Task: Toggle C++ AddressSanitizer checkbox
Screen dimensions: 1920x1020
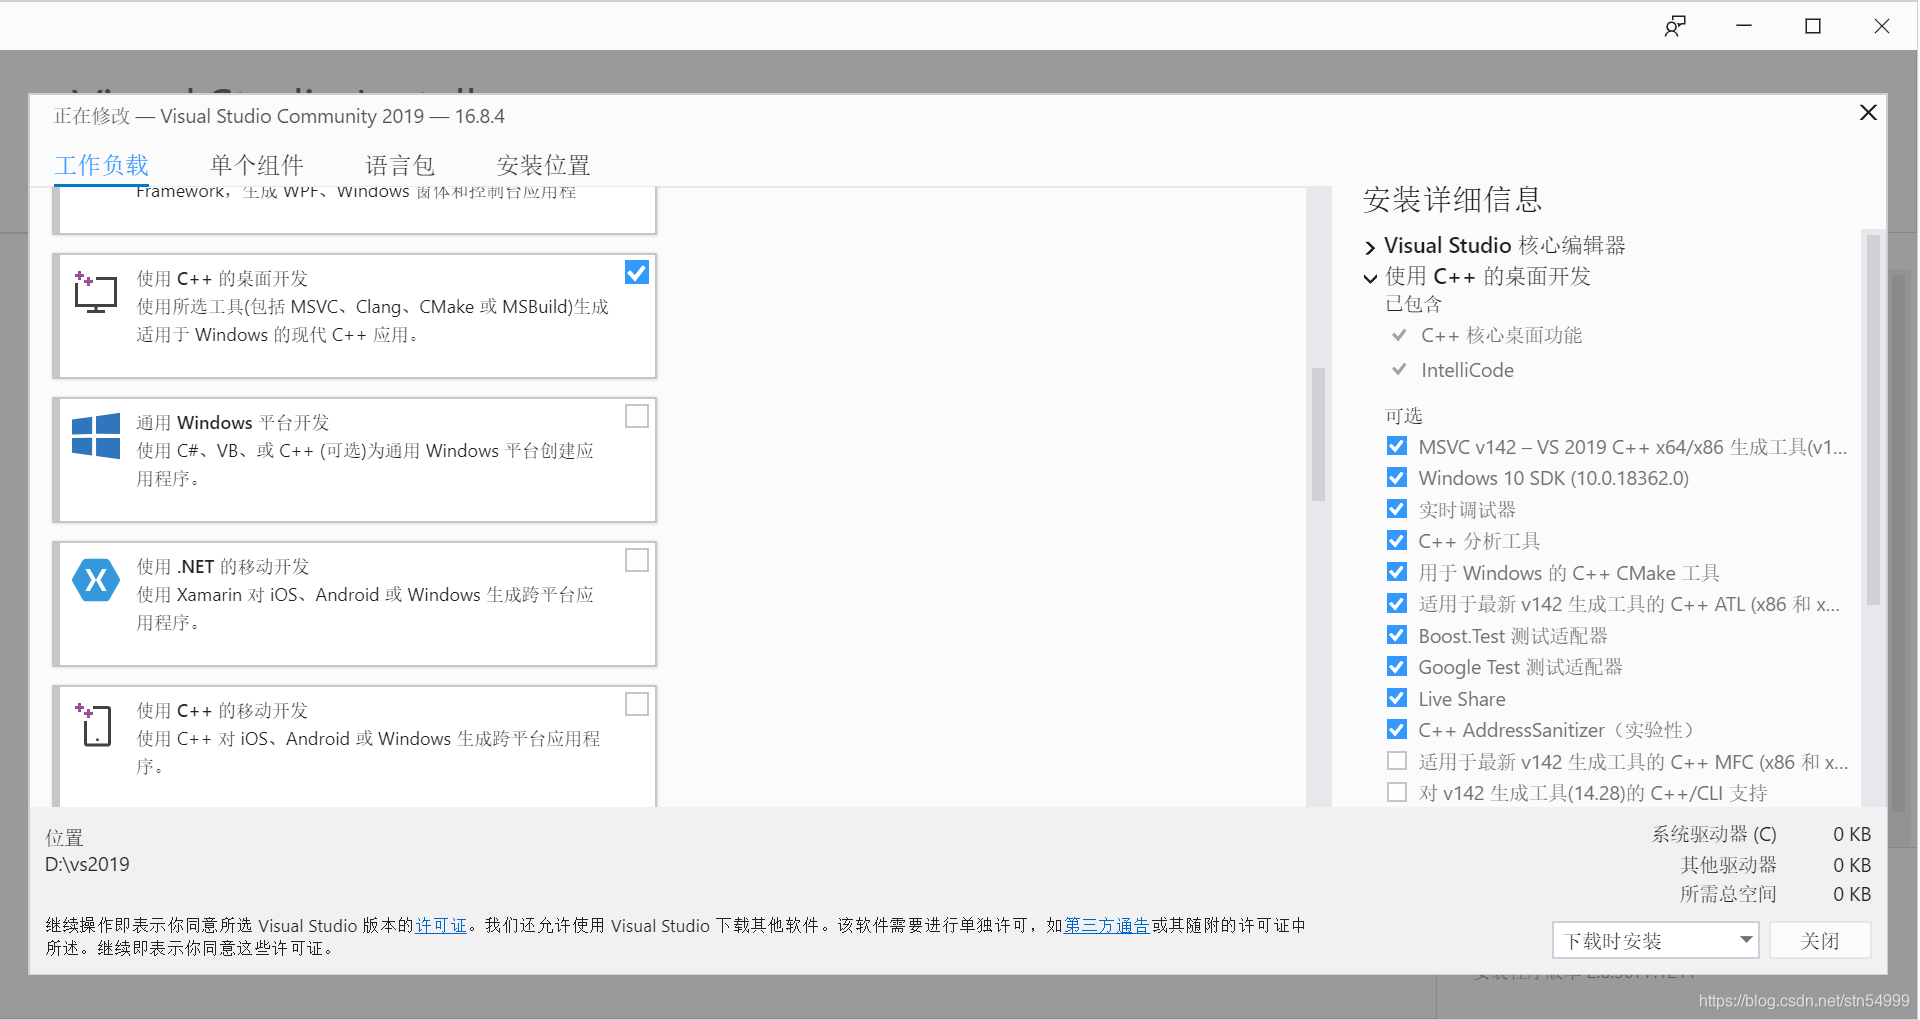Action: (x=1397, y=729)
